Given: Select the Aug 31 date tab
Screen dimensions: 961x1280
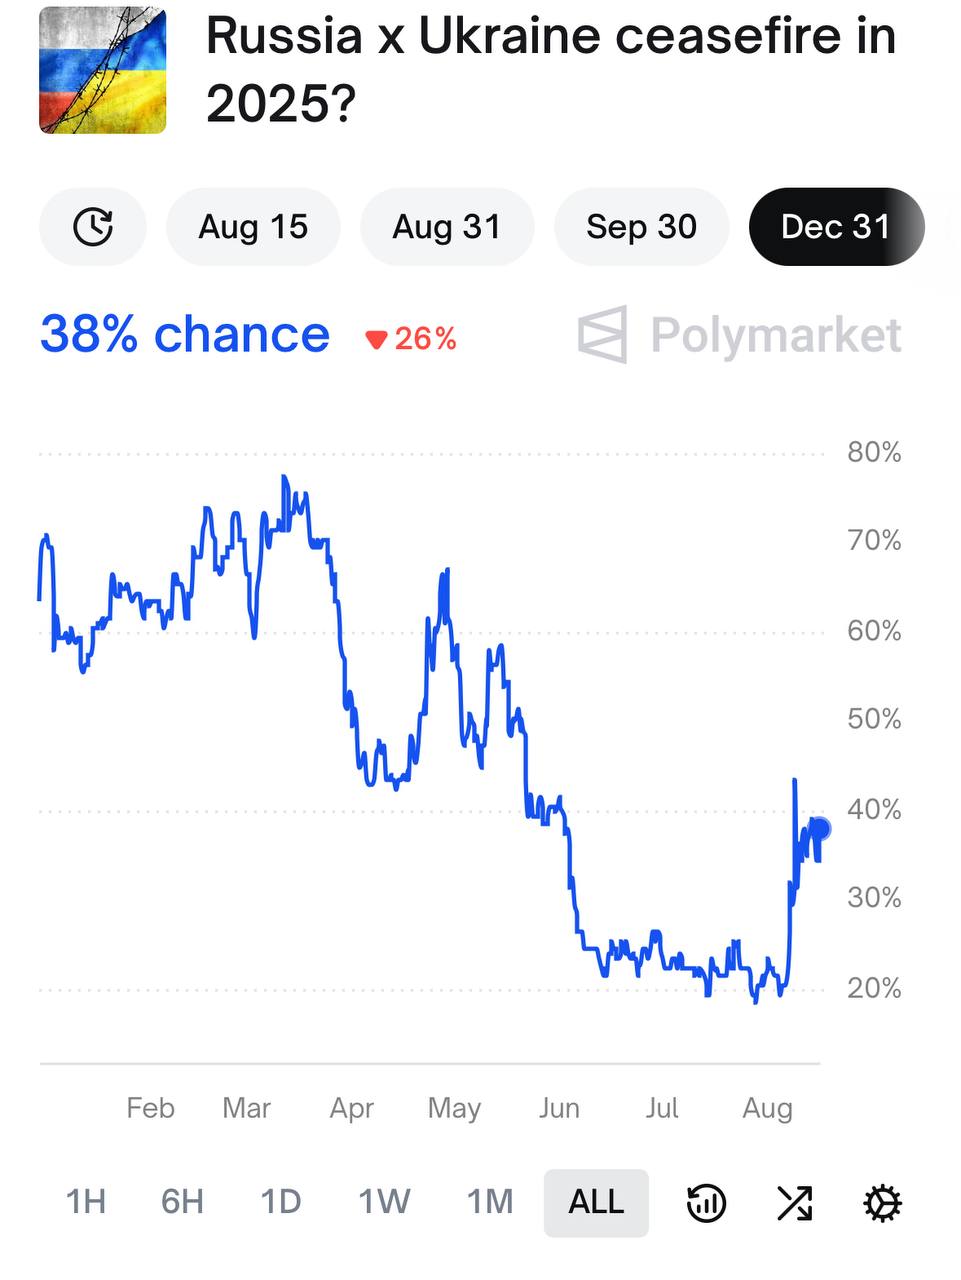Looking at the screenshot, I should [447, 227].
